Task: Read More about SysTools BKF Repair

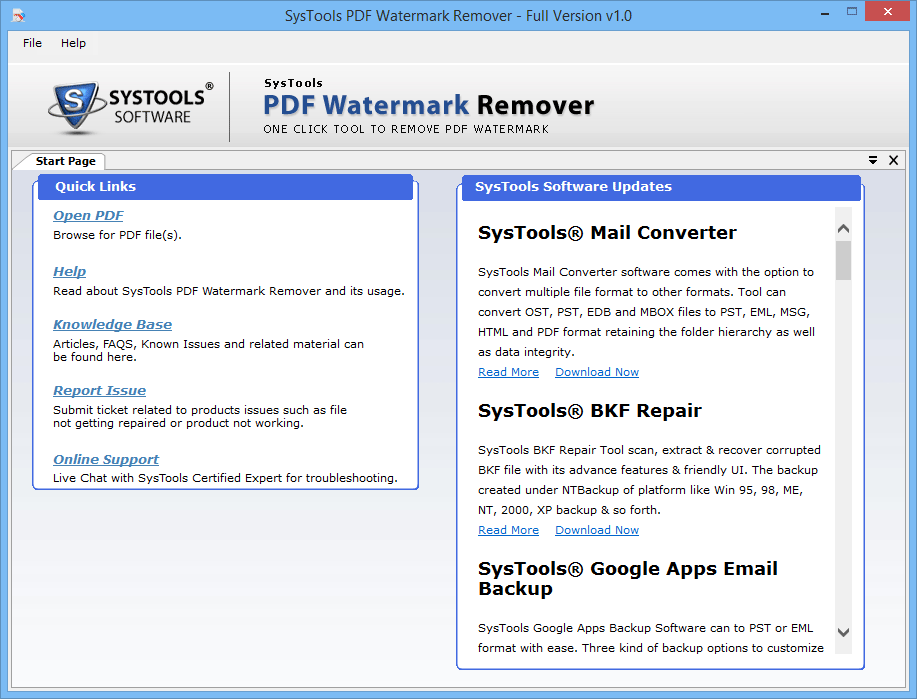Action: click(508, 529)
